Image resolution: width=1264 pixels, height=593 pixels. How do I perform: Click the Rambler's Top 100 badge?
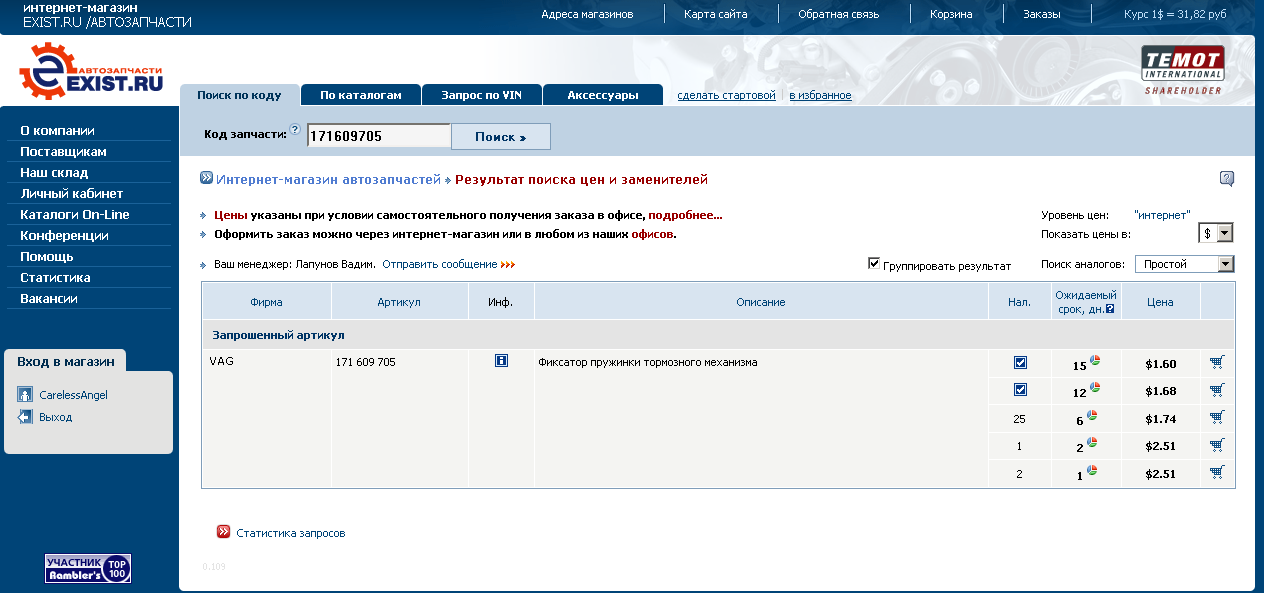(88, 568)
